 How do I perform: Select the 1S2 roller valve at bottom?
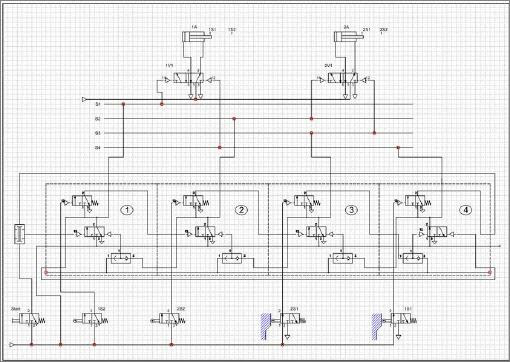[91, 319]
